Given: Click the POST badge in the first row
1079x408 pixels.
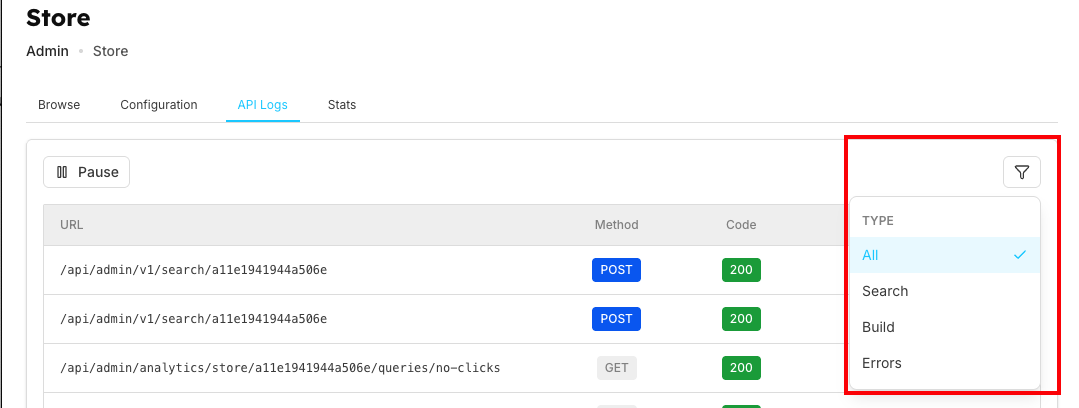Looking at the screenshot, I should pyautogui.click(x=617, y=270).
